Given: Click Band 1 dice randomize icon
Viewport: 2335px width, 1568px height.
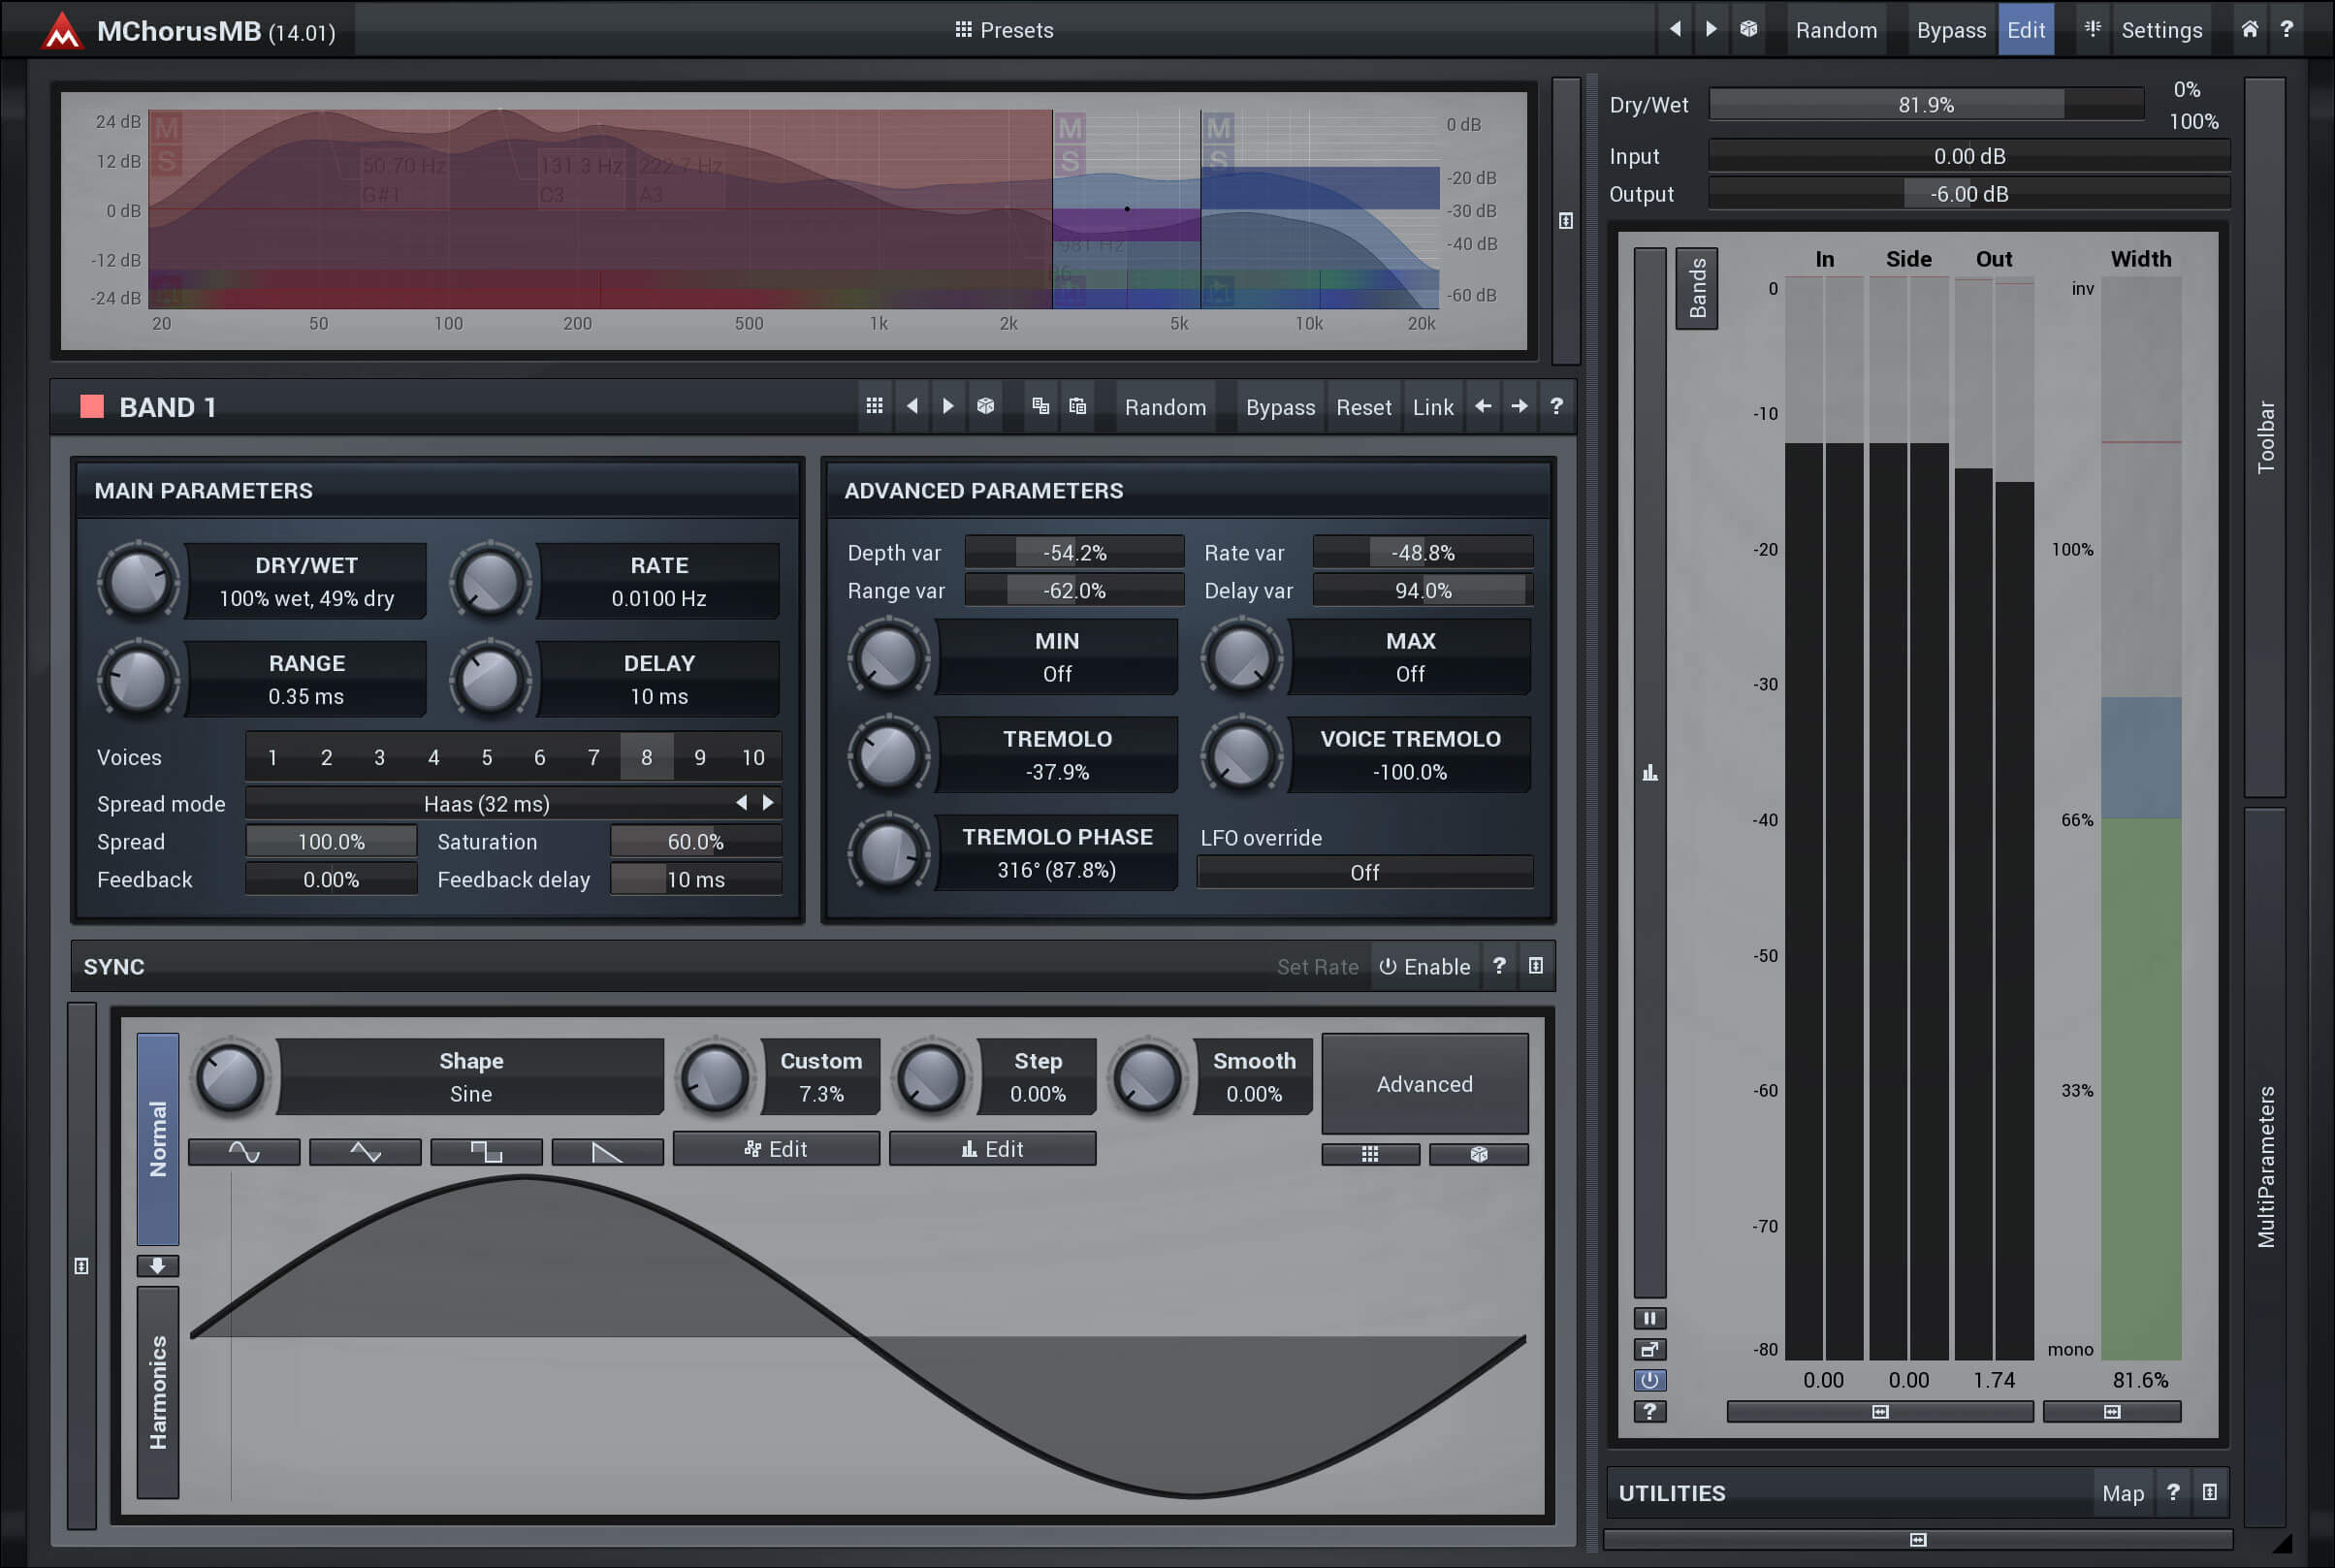Looking at the screenshot, I should click(x=985, y=406).
